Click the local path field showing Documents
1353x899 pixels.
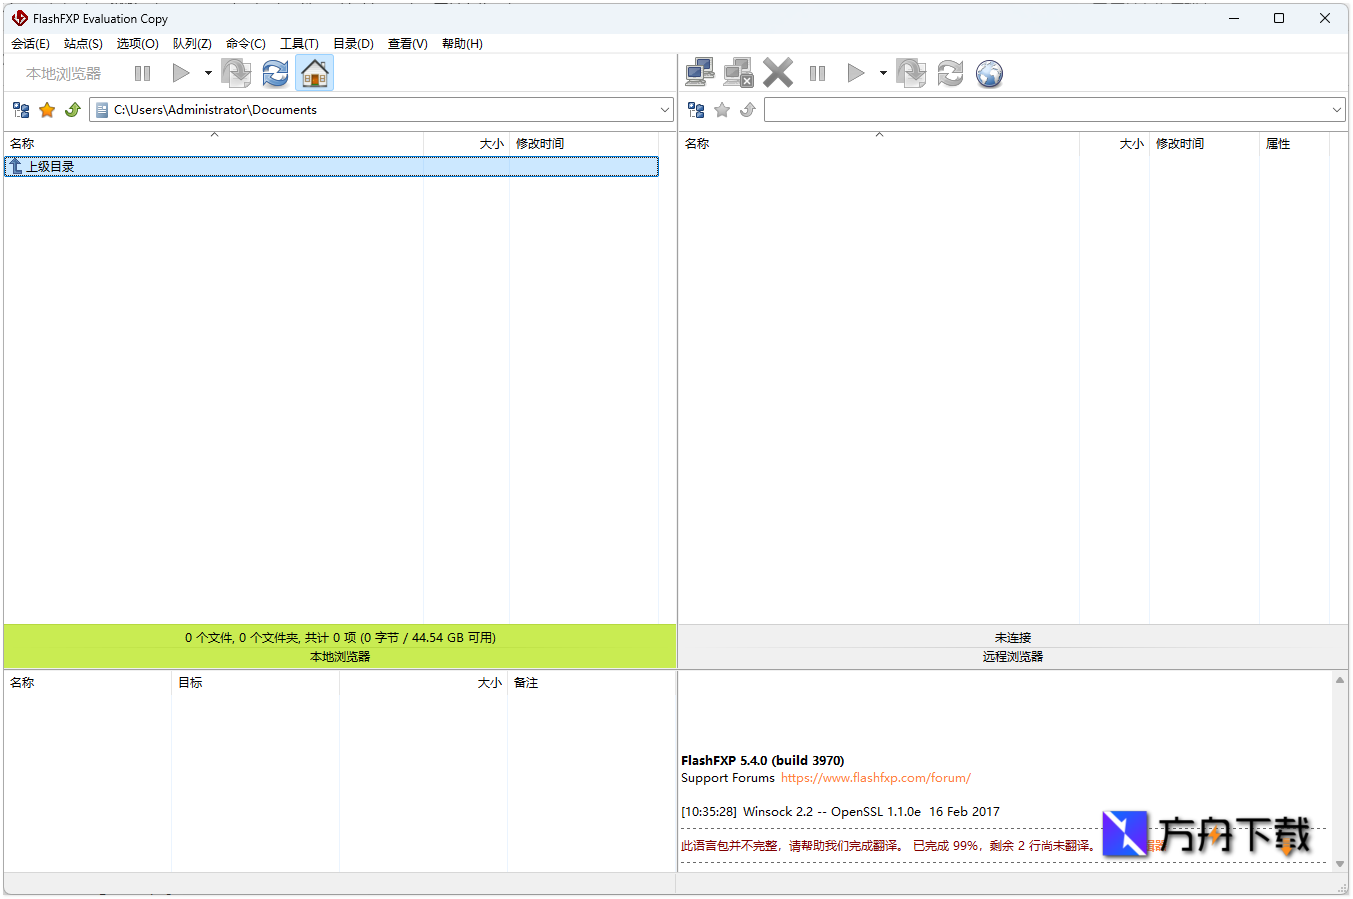[380, 110]
